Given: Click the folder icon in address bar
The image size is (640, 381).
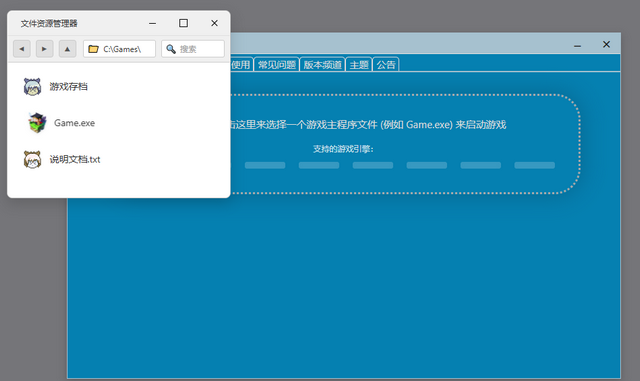Looking at the screenshot, I should coord(93,49).
